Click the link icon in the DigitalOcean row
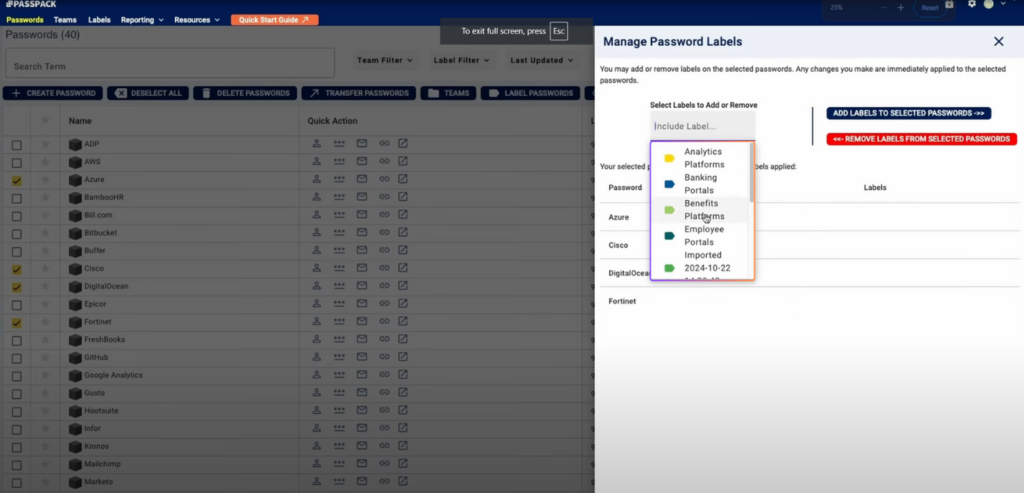The width and height of the screenshot is (1024, 493). 384,286
